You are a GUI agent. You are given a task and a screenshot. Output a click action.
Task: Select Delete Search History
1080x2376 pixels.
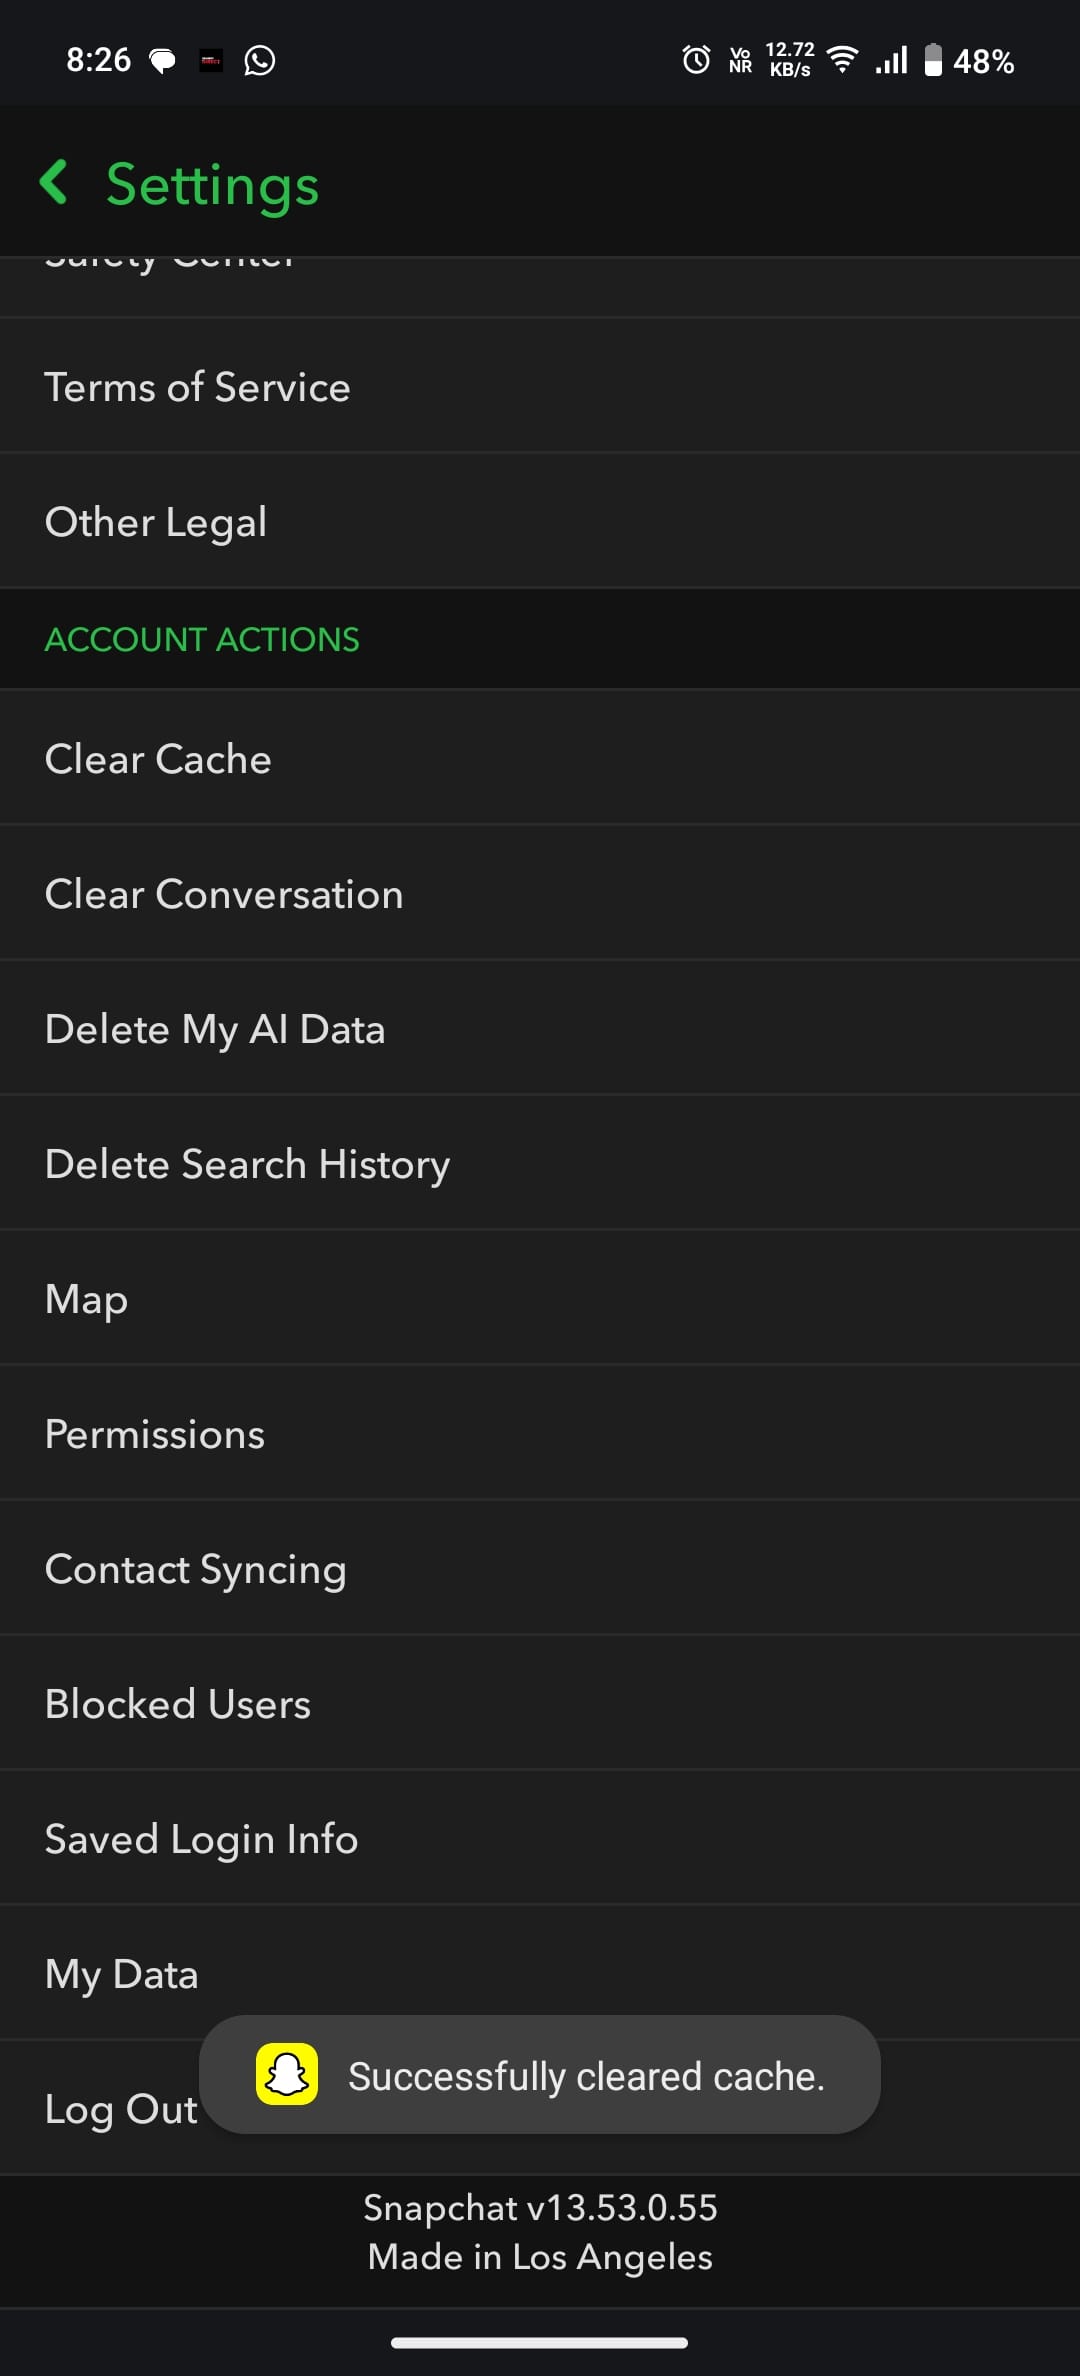coord(247,1164)
